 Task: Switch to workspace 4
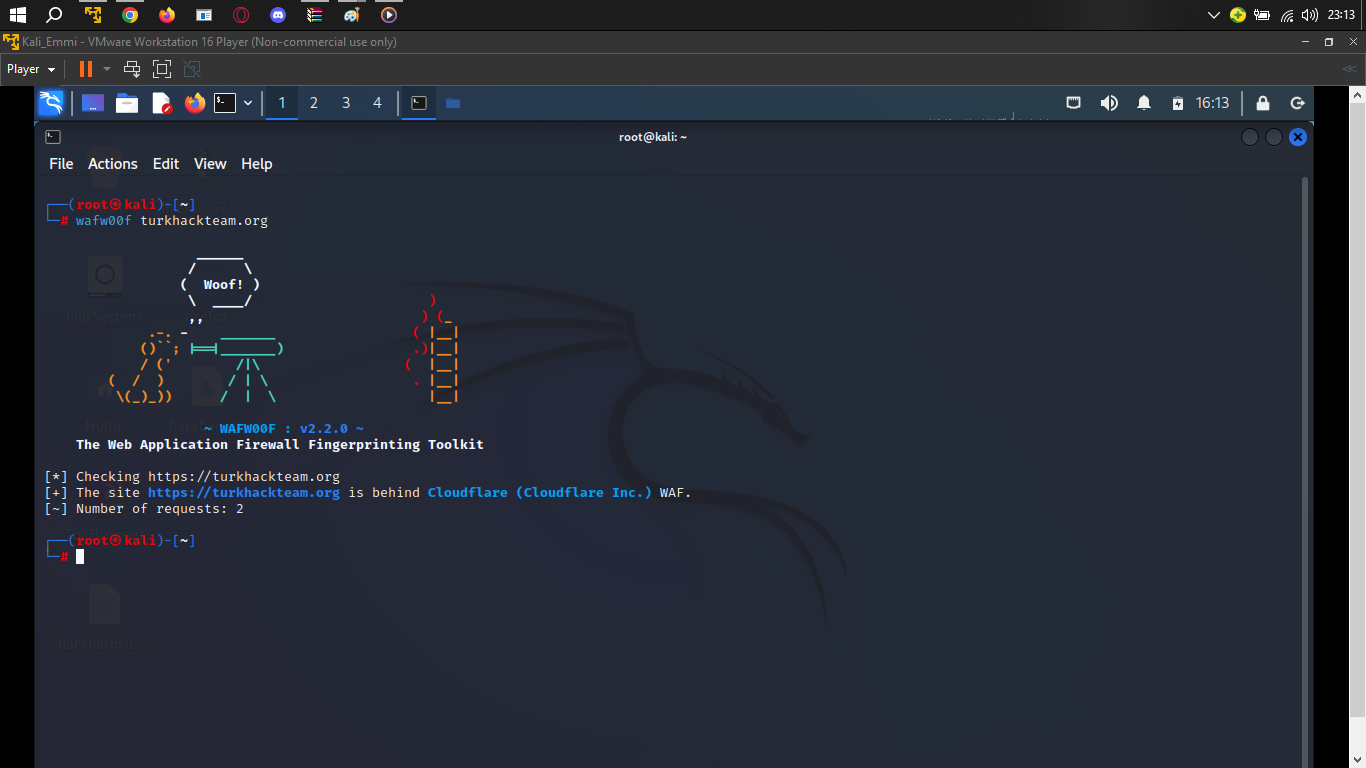pyautogui.click(x=377, y=103)
